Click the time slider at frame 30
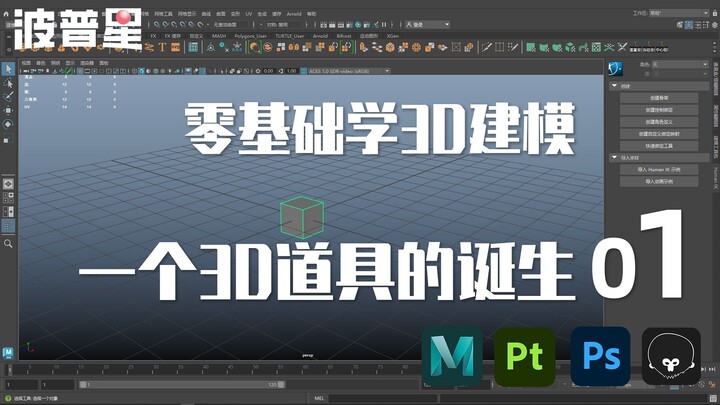This screenshot has height=405, width=720. coord(155,369)
